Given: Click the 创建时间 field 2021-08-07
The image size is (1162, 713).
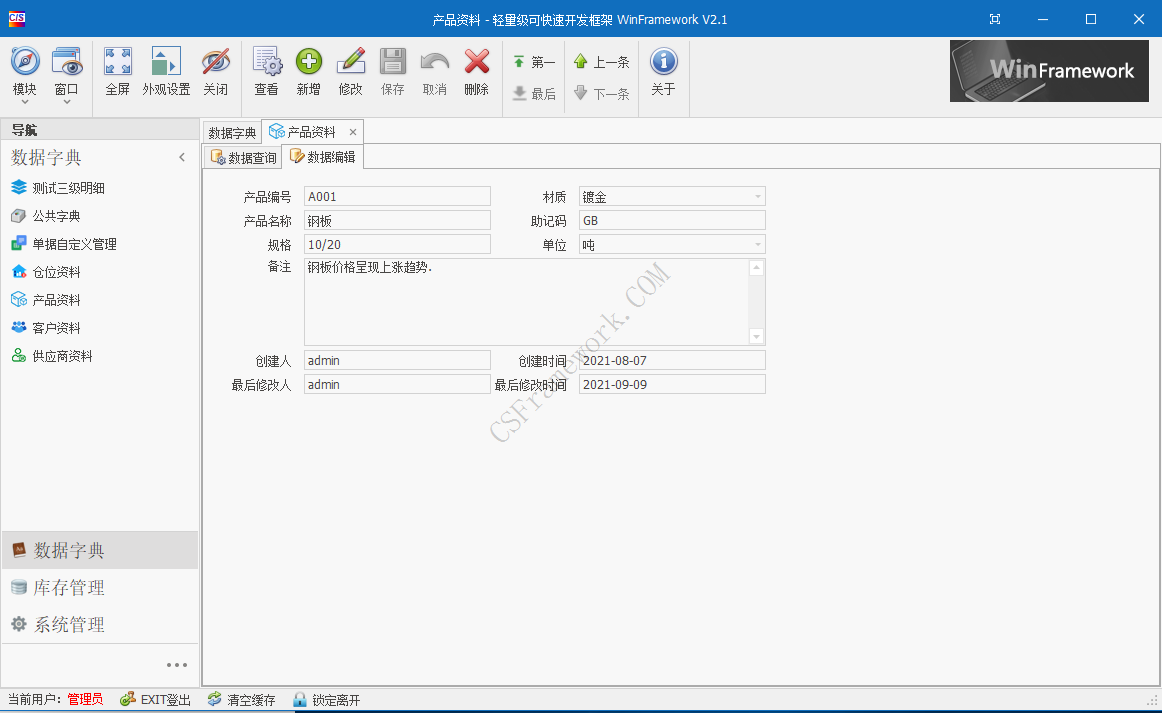Looking at the screenshot, I should click(672, 360).
